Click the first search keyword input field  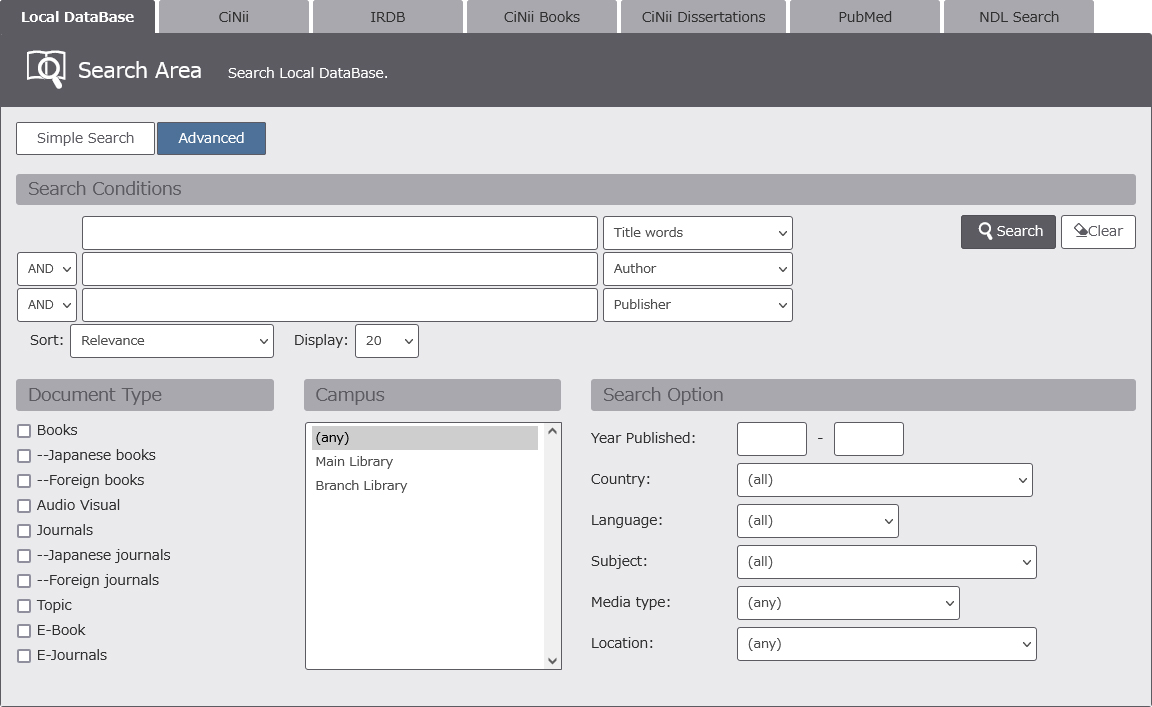(x=339, y=233)
